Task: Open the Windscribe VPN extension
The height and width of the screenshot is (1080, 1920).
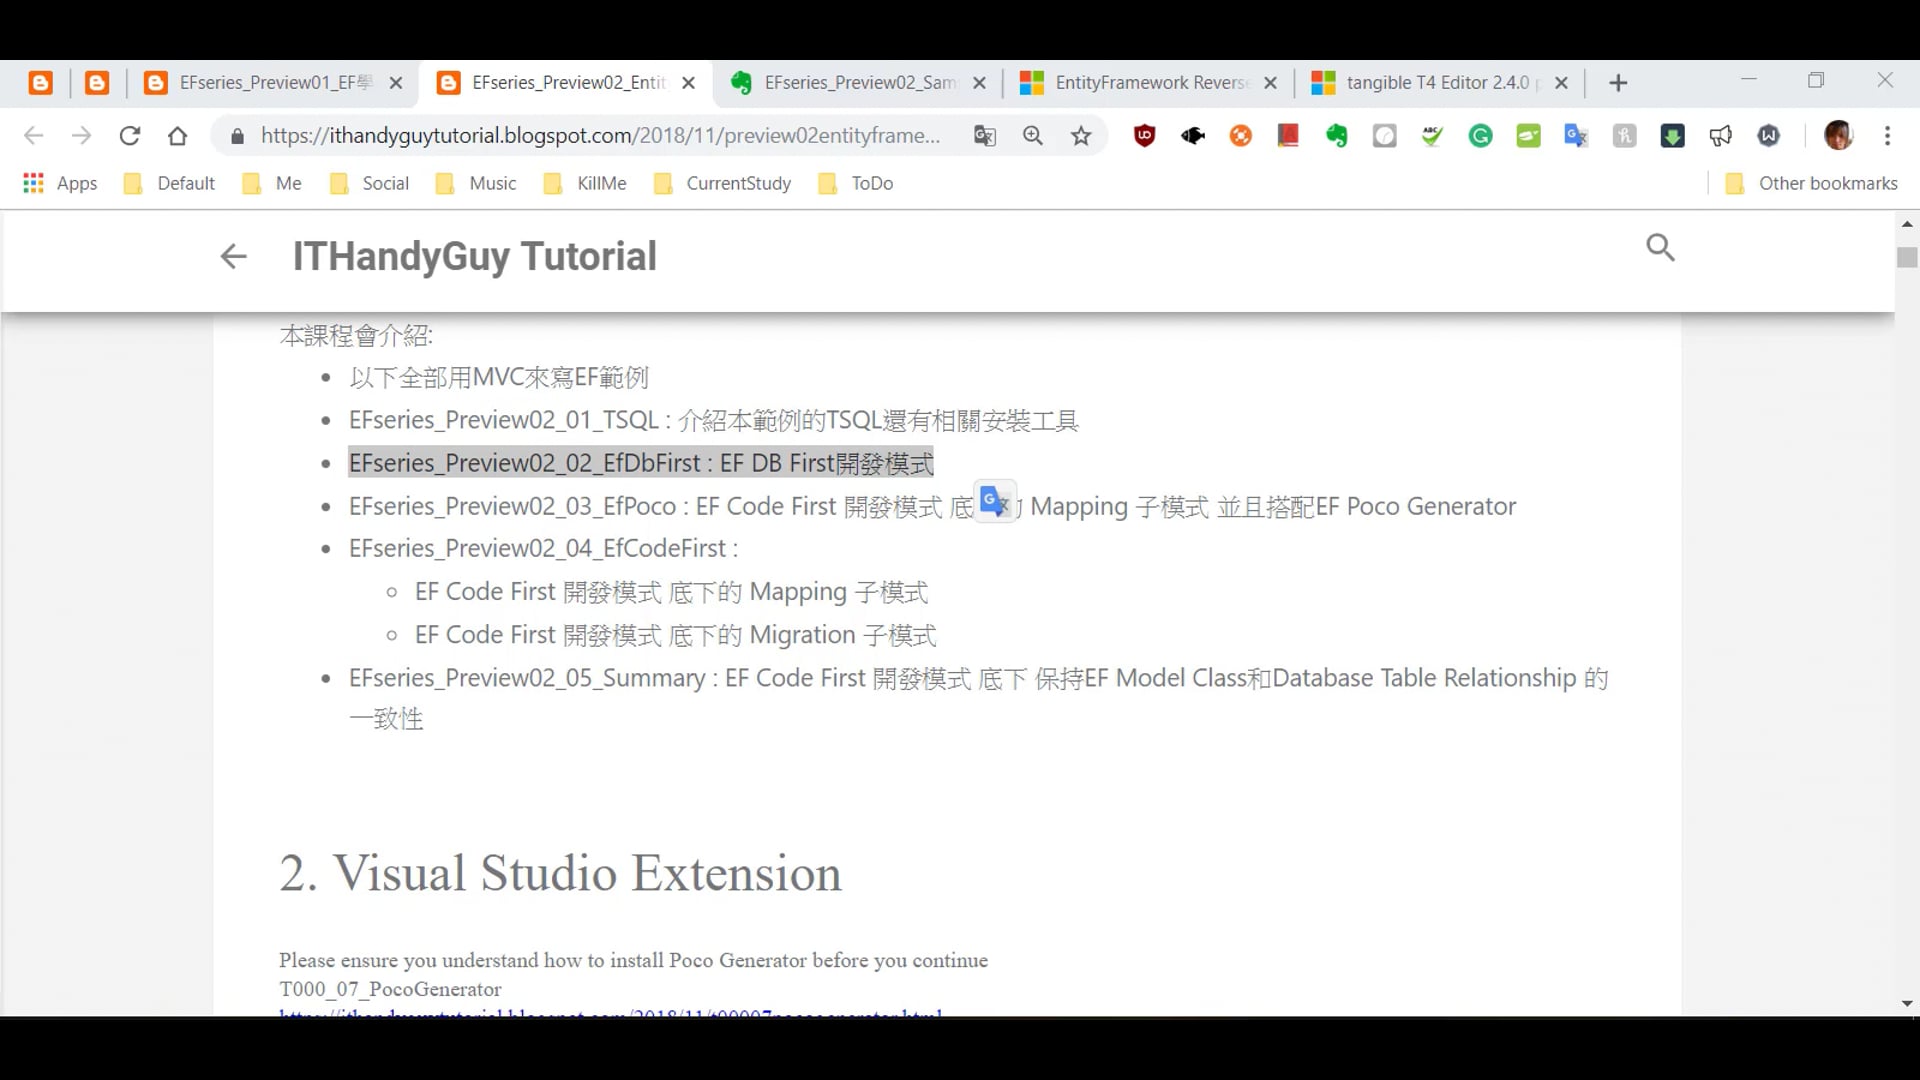Action: [1769, 135]
